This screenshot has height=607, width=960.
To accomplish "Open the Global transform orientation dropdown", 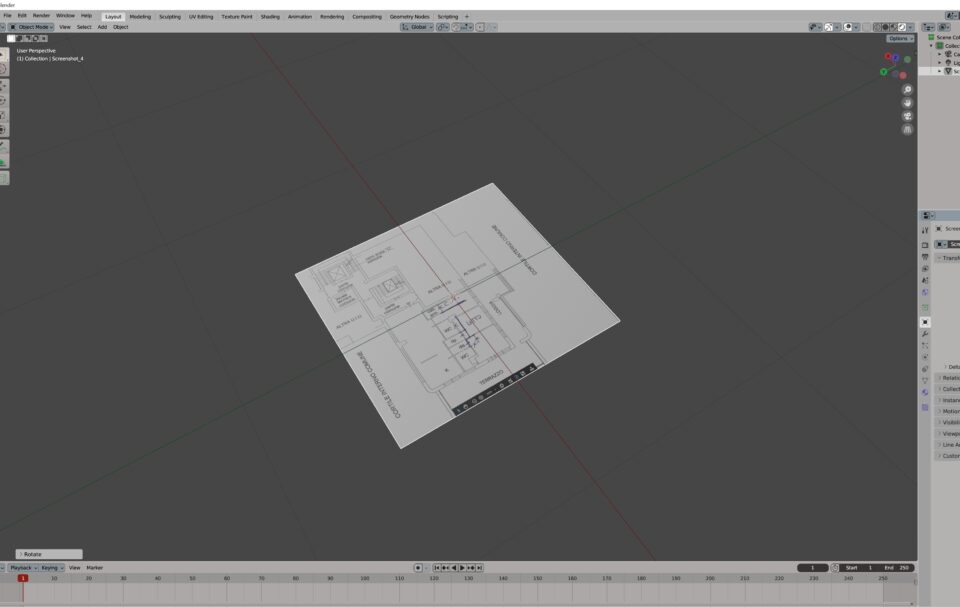I will [417, 27].
